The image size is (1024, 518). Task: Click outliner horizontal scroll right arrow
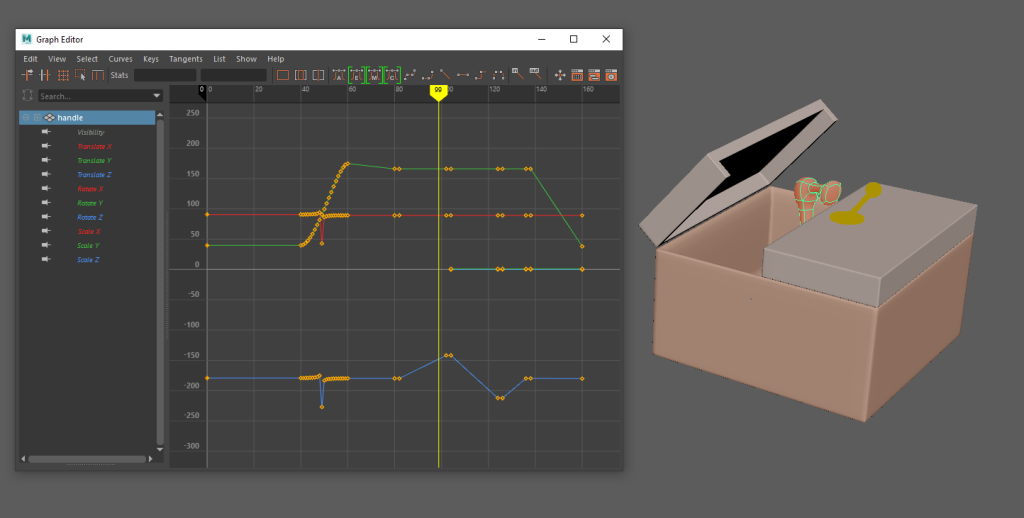[151, 459]
